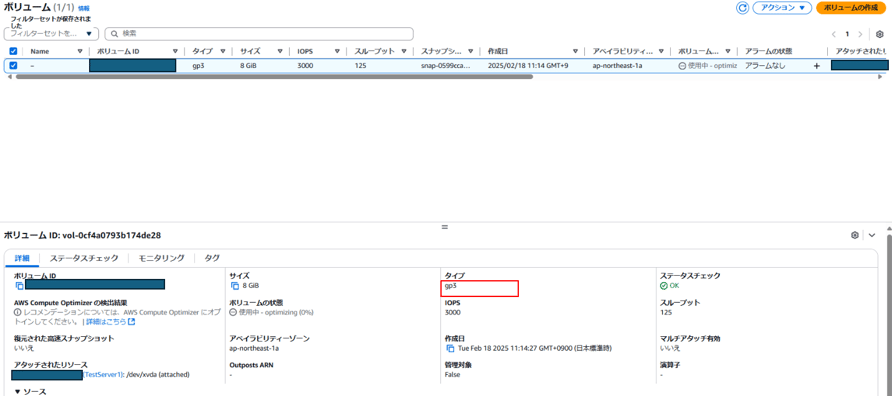Click the plus icon in alarm column
Screen dimensions: 892x396
817,66
